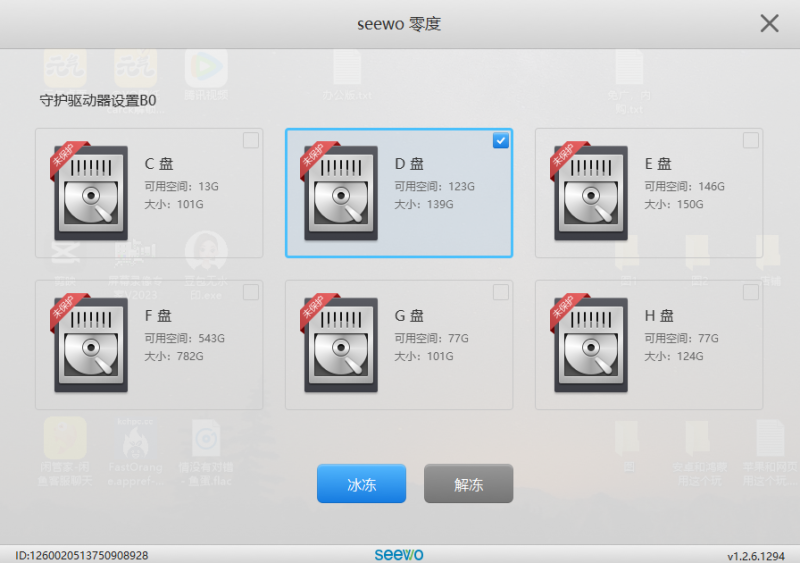Close the seewo 零度 window
The height and width of the screenshot is (563, 800).
tap(769, 23)
